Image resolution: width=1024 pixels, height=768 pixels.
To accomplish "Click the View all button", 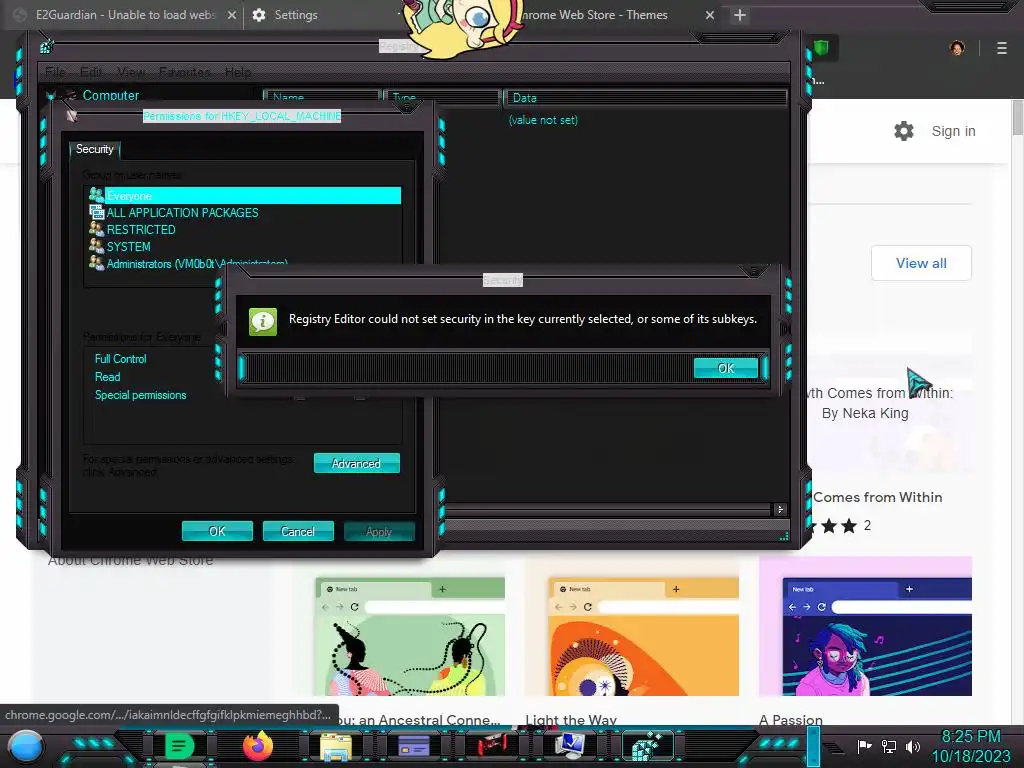I will click(x=921, y=263).
